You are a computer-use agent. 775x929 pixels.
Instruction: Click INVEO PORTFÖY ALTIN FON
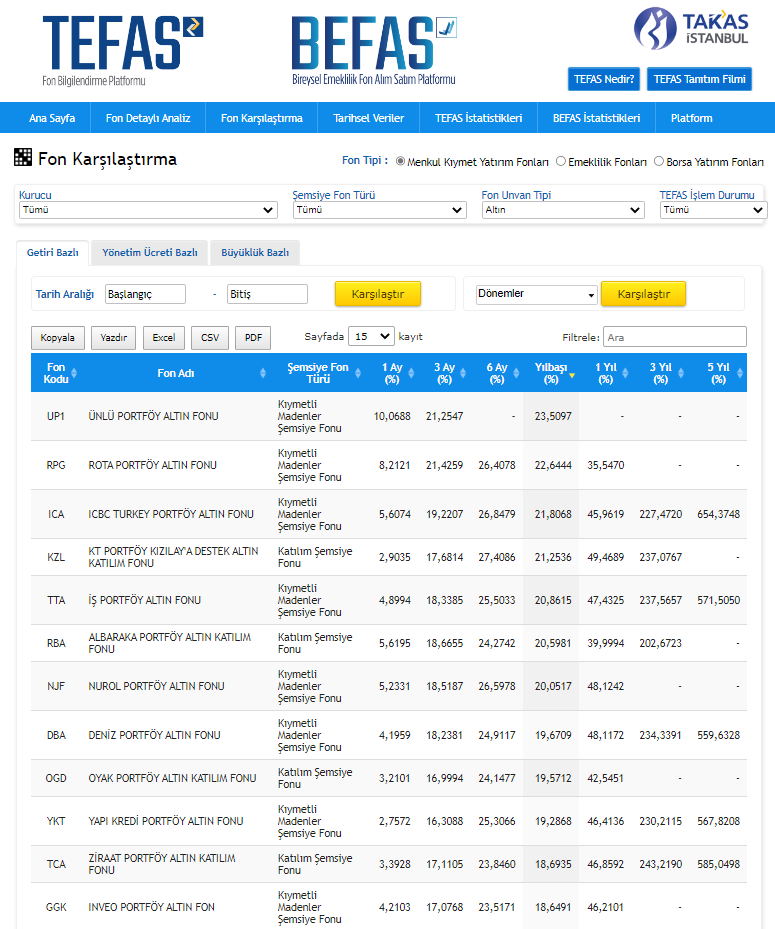tap(152, 907)
